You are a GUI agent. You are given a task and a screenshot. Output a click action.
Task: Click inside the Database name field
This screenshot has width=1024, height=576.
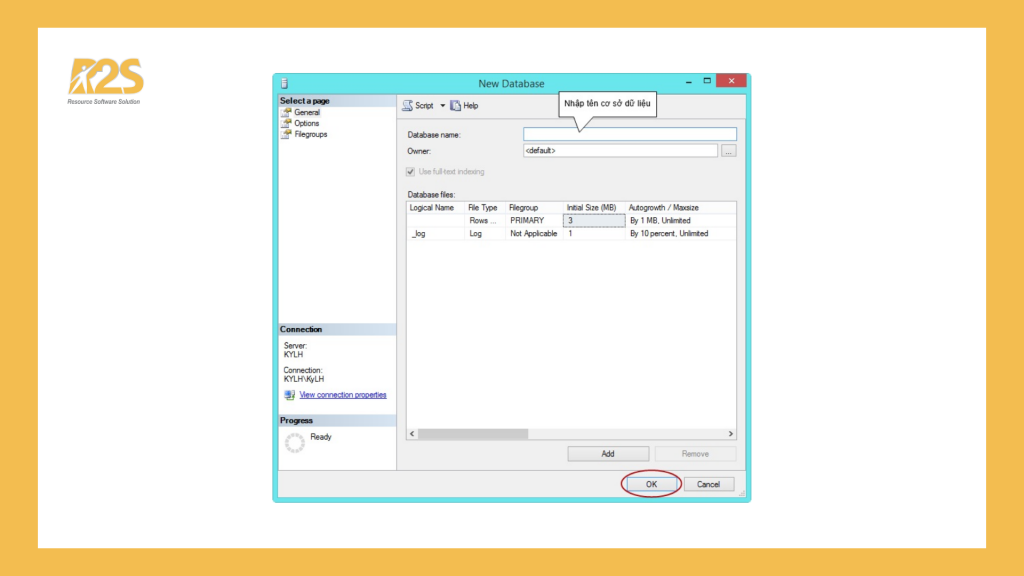[x=628, y=133]
